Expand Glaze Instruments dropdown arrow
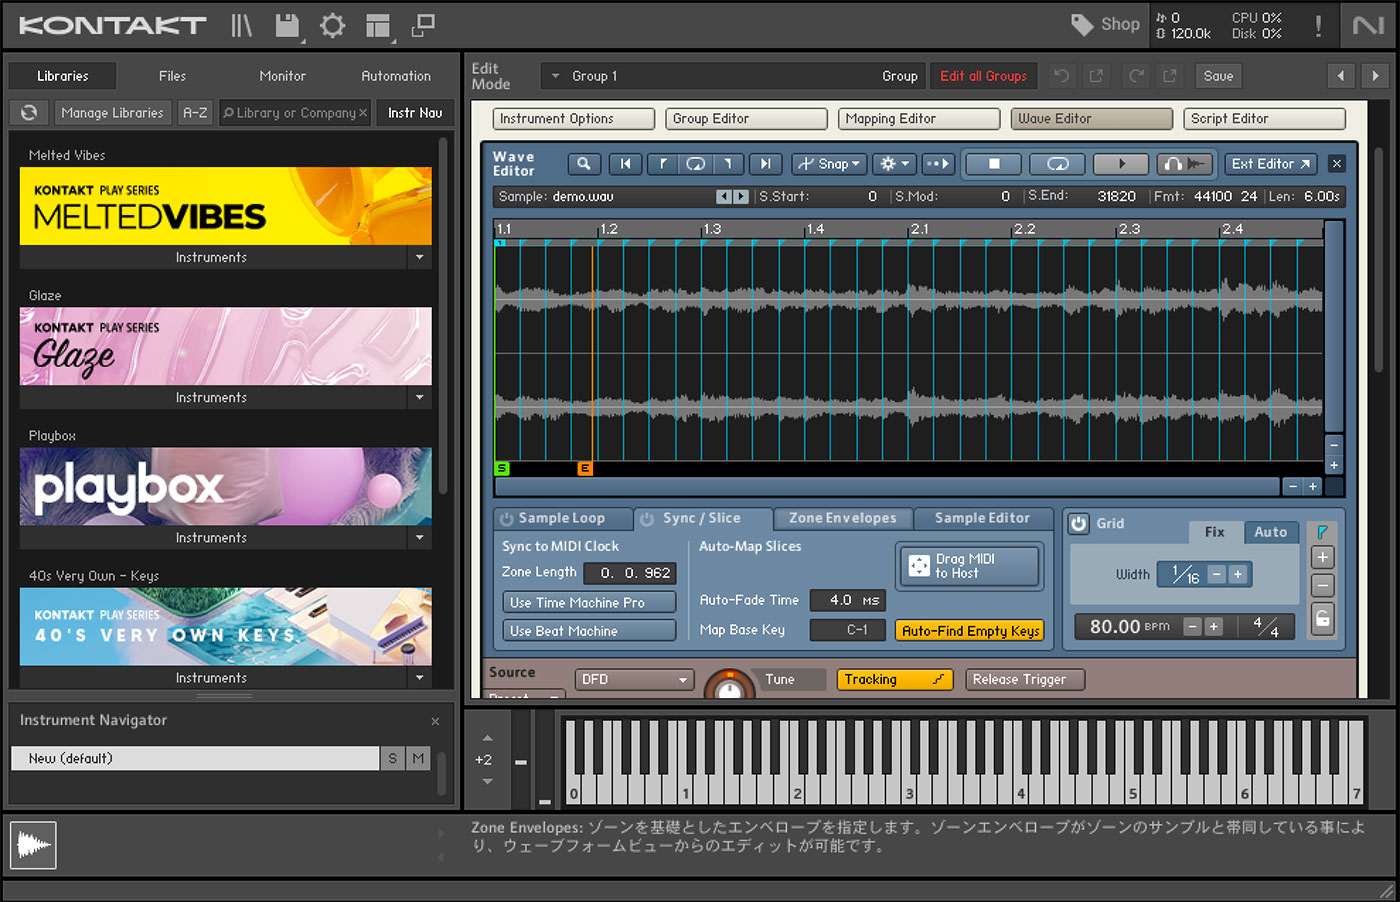This screenshot has width=1400, height=902. 420,398
